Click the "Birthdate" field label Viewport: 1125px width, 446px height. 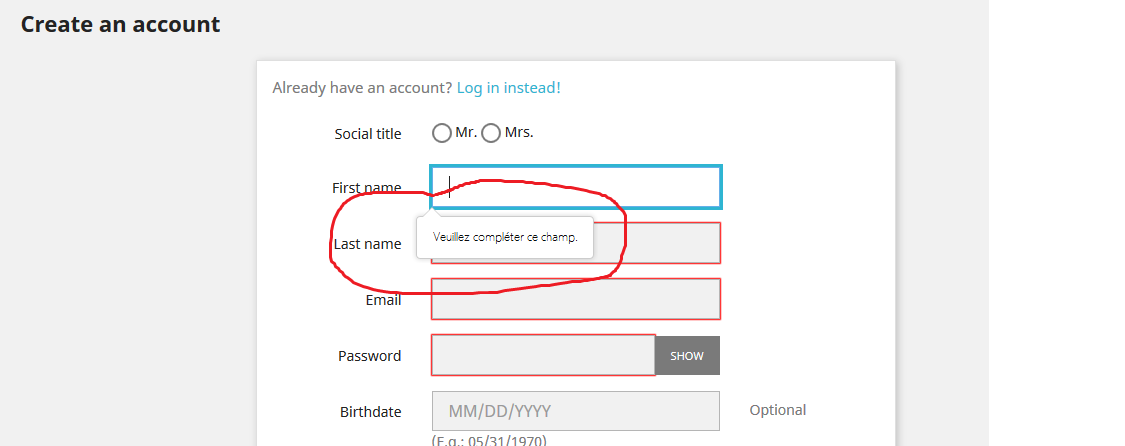click(x=370, y=412)
